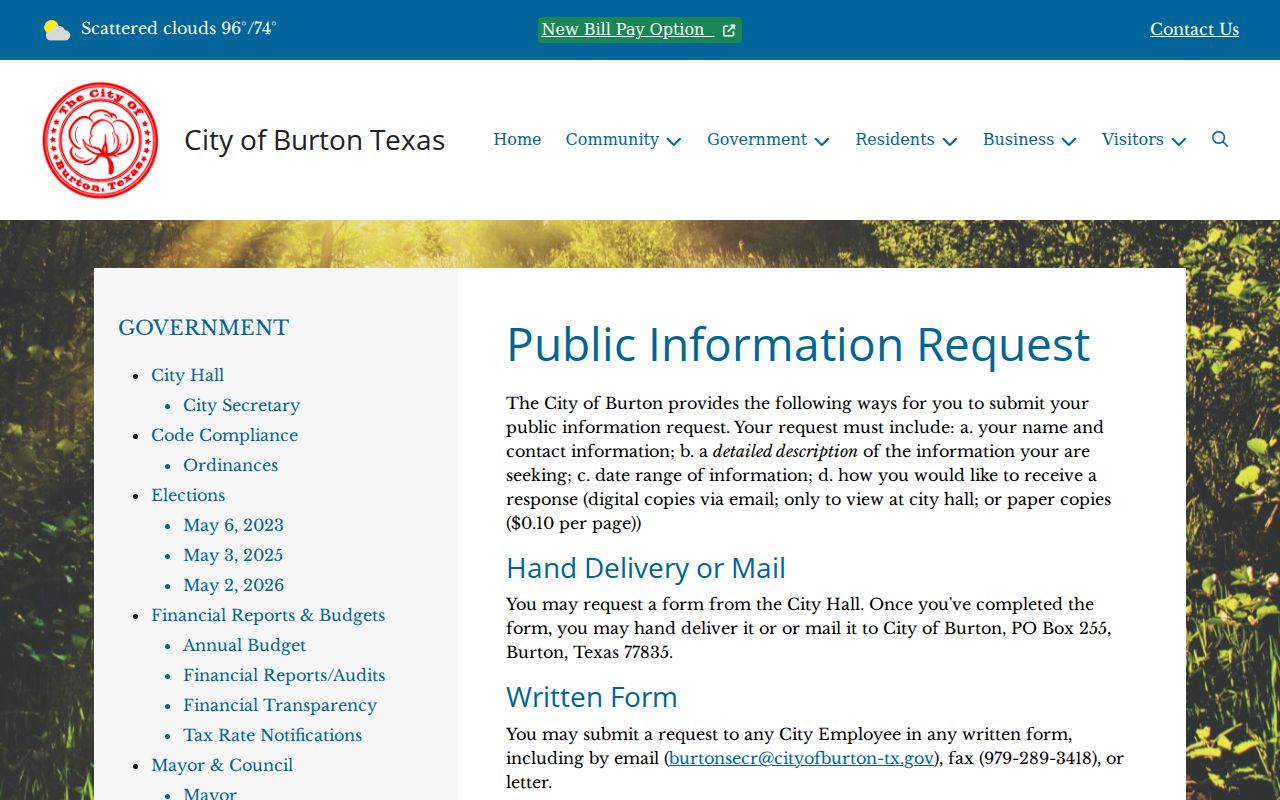The height and width of the screenshot is (800, 1280).
Task: Open the May 3, 2025 election link
Action: click(233, 555)
